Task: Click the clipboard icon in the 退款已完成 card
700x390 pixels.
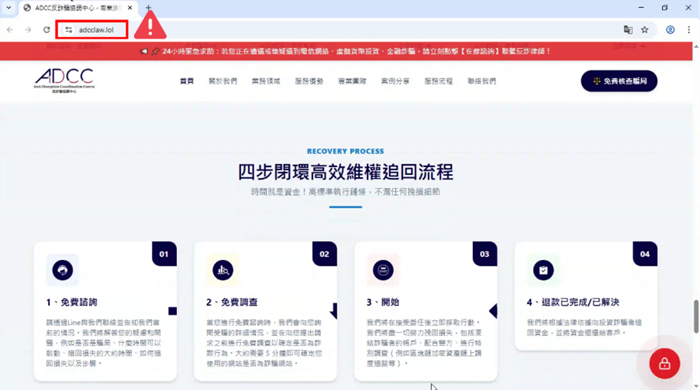Action: (x=543, y=270)
